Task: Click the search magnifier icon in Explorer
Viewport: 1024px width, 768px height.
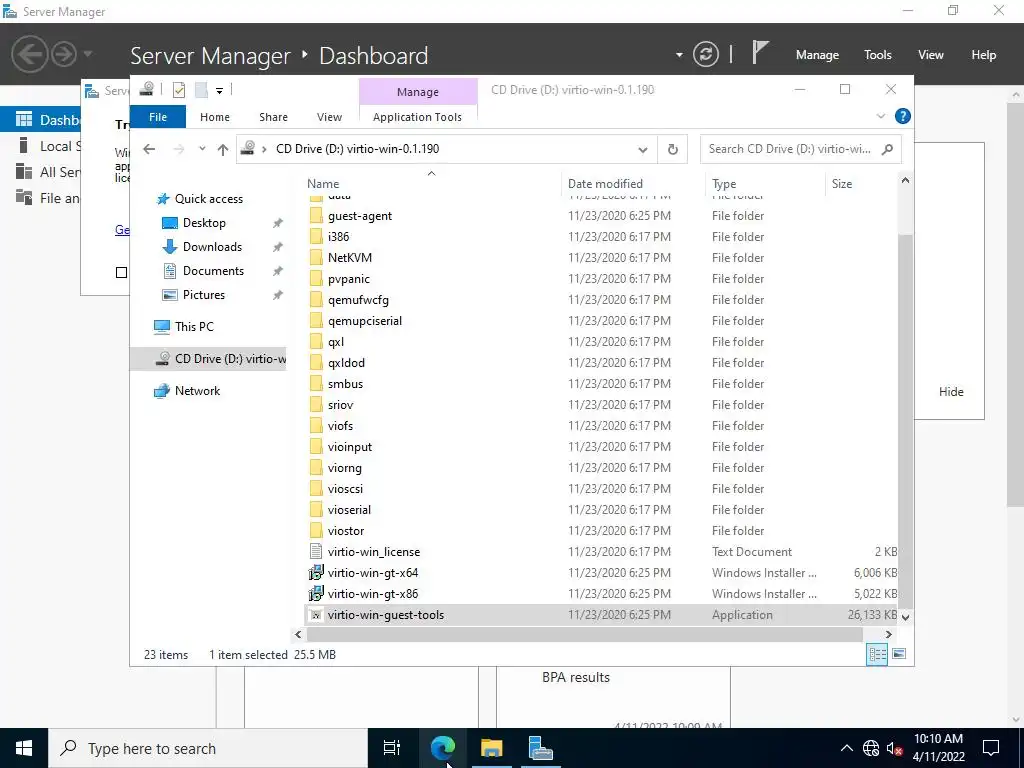Action: (x=887, y=149)
